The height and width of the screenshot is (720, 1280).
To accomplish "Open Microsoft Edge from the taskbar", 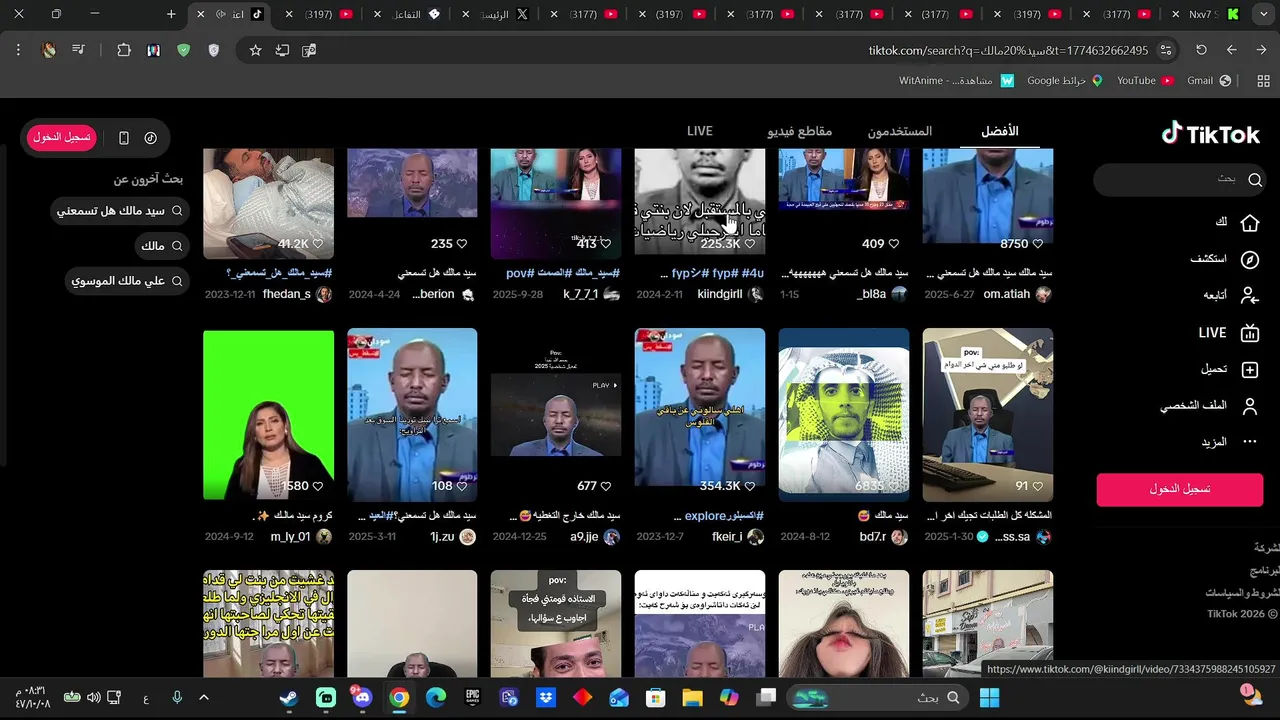I will point(436,697).
